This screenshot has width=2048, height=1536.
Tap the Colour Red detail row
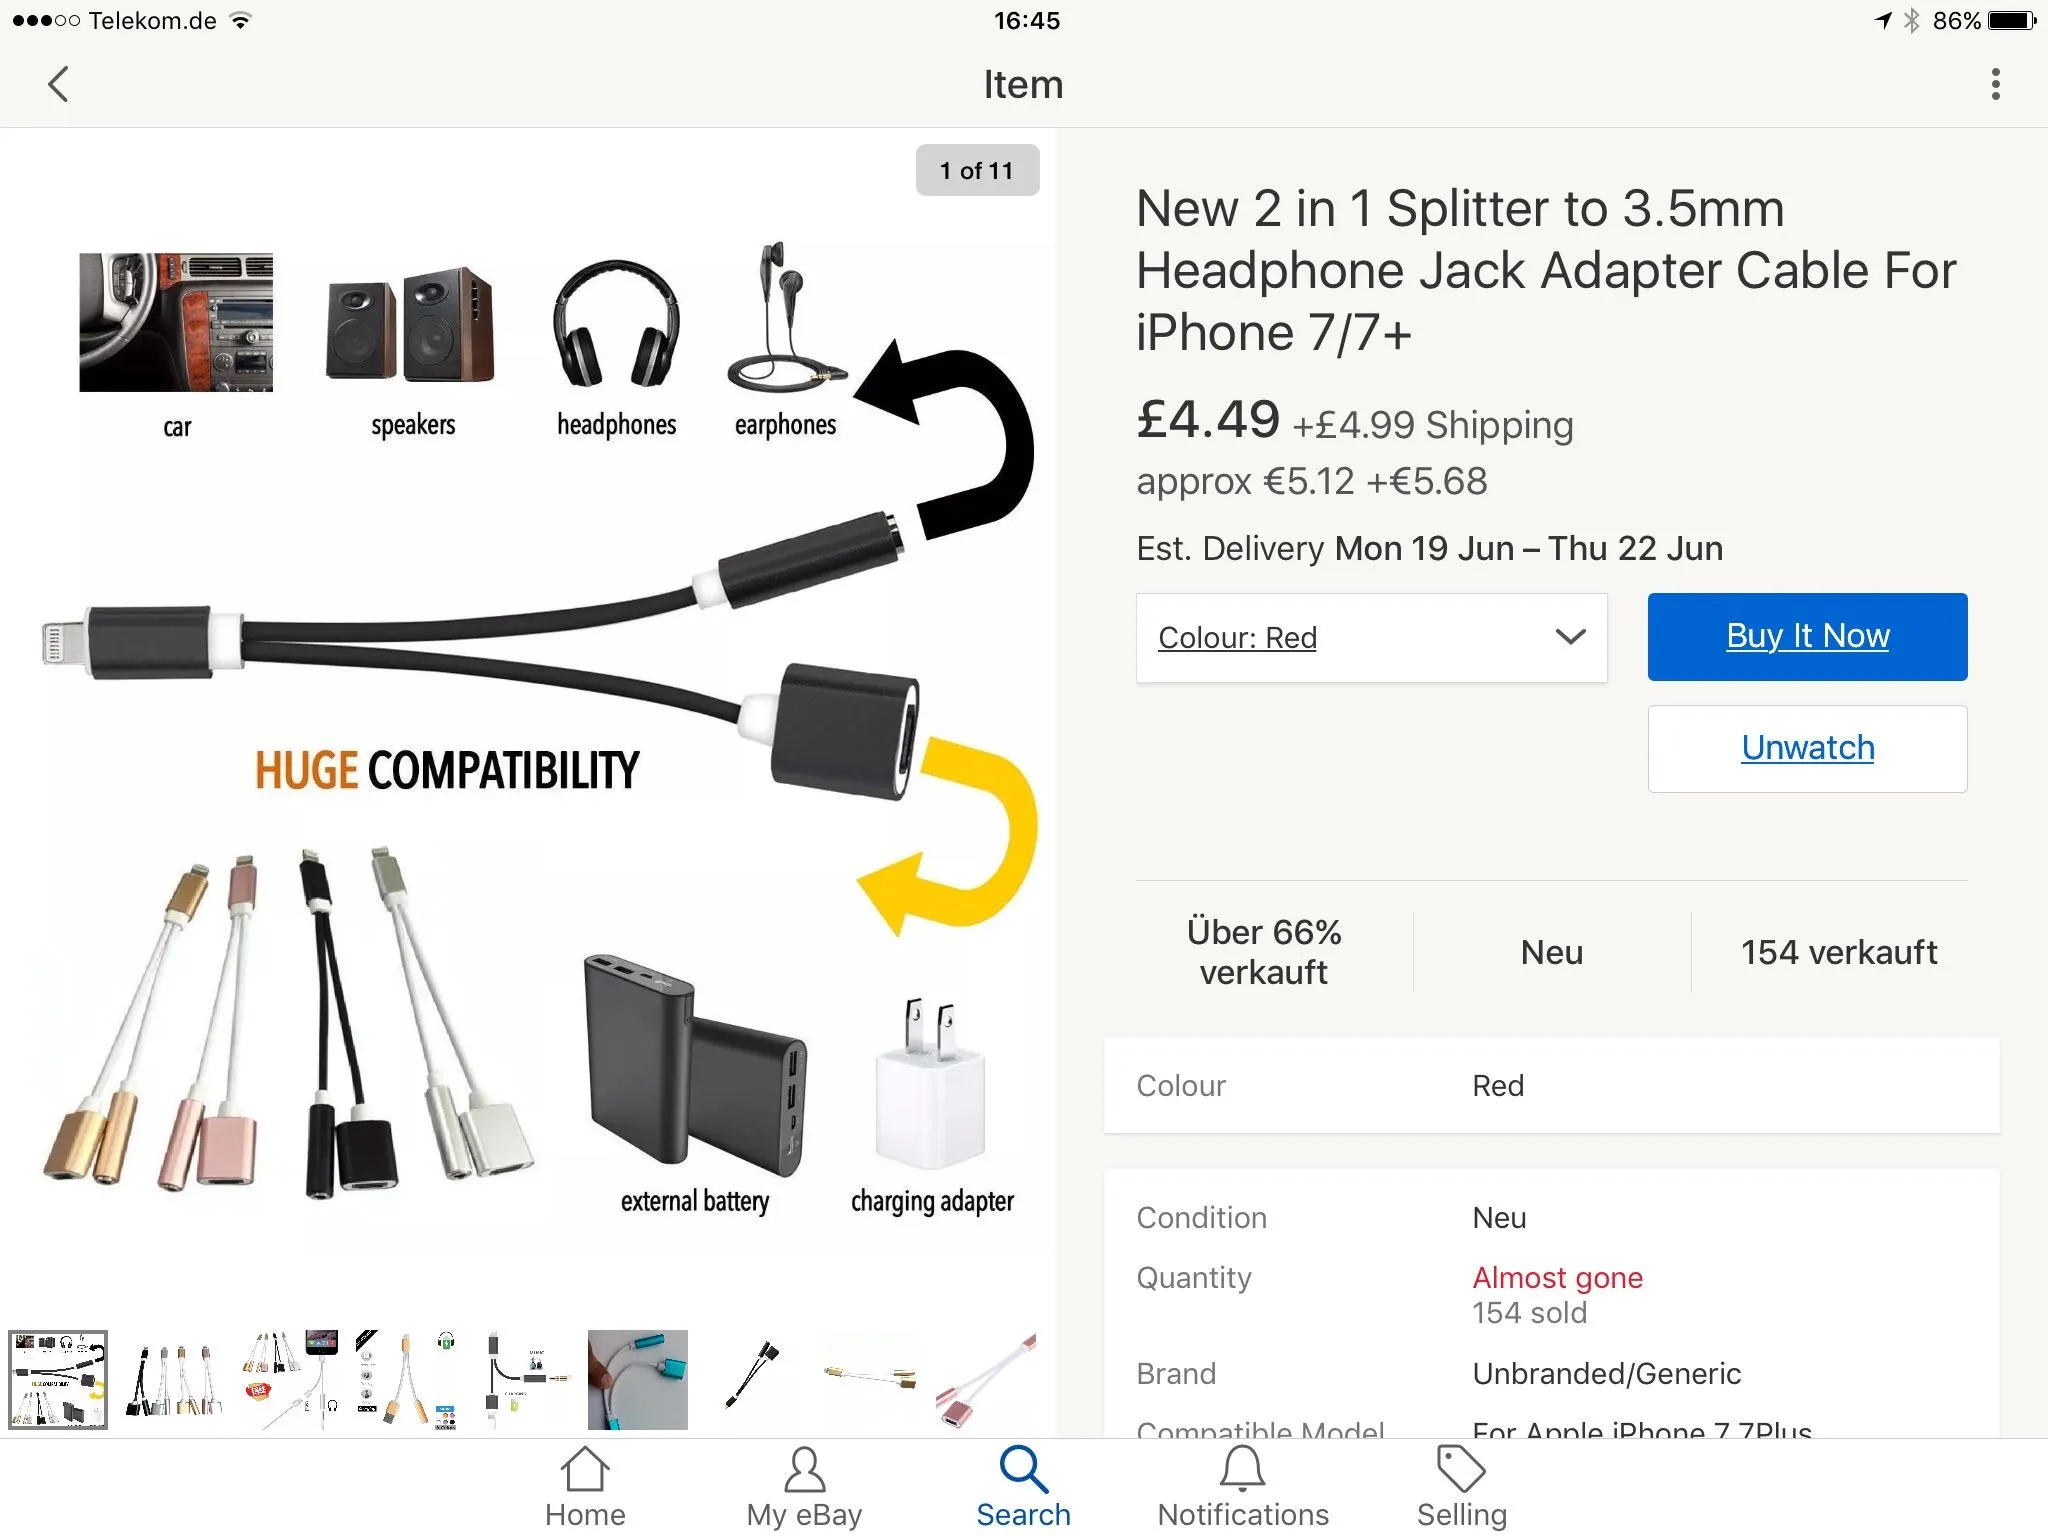click(x=1551, y=1086)
